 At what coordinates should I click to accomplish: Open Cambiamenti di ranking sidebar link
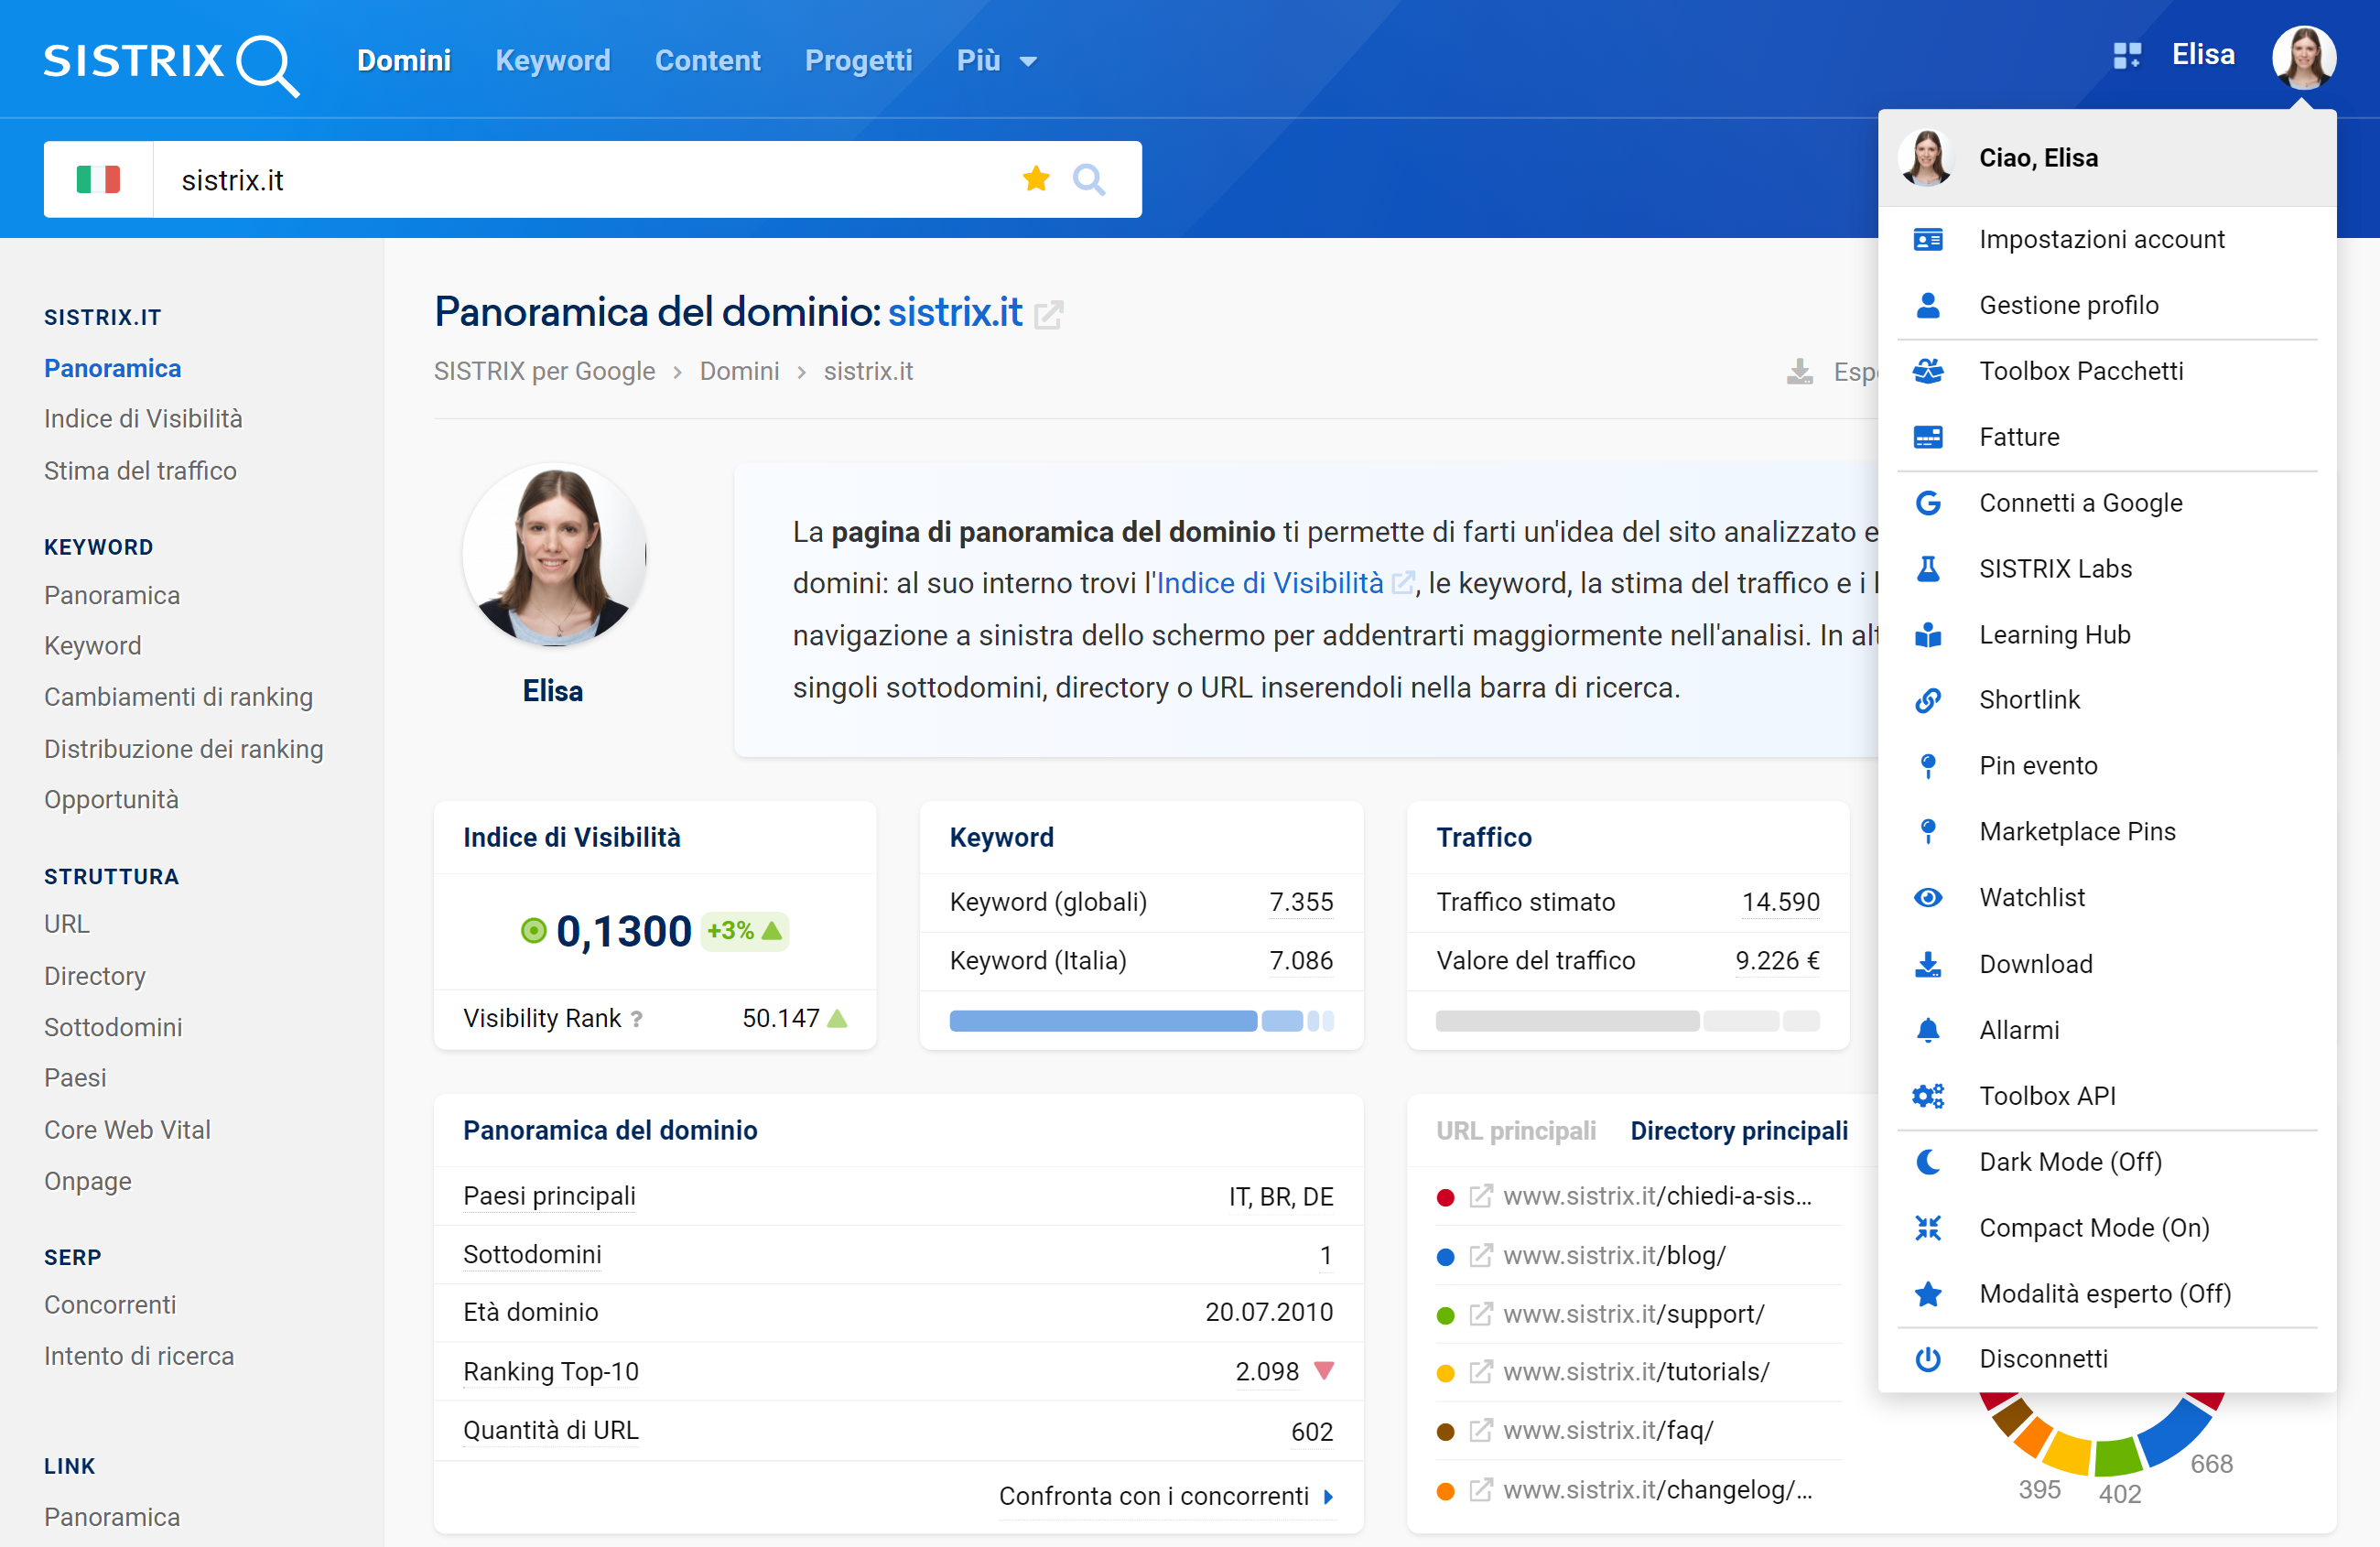(178, 697)
